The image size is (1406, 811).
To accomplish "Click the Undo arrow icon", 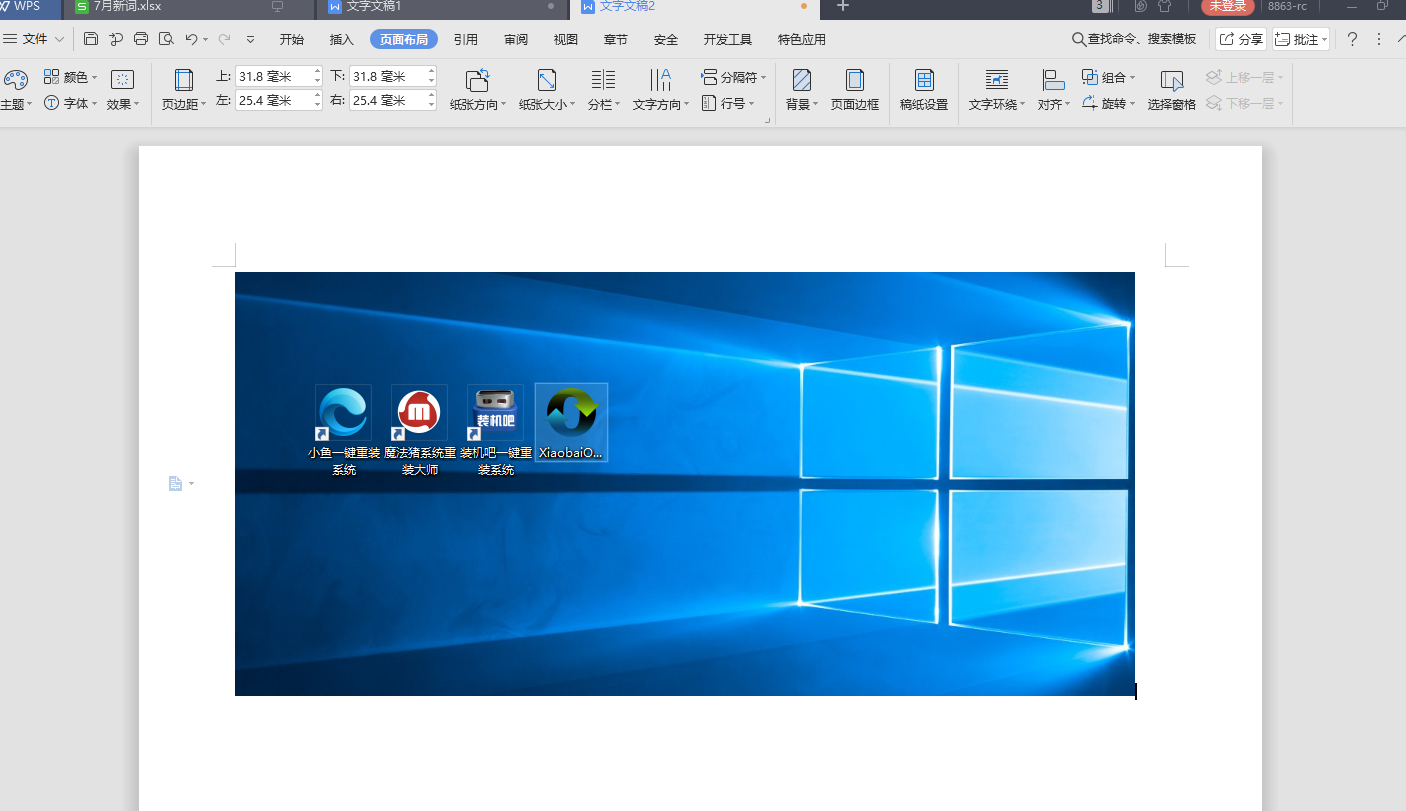I will 191,40.
